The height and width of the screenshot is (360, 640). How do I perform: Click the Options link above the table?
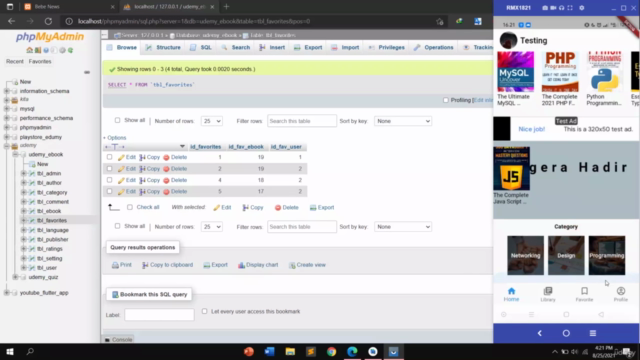(116, 138)
